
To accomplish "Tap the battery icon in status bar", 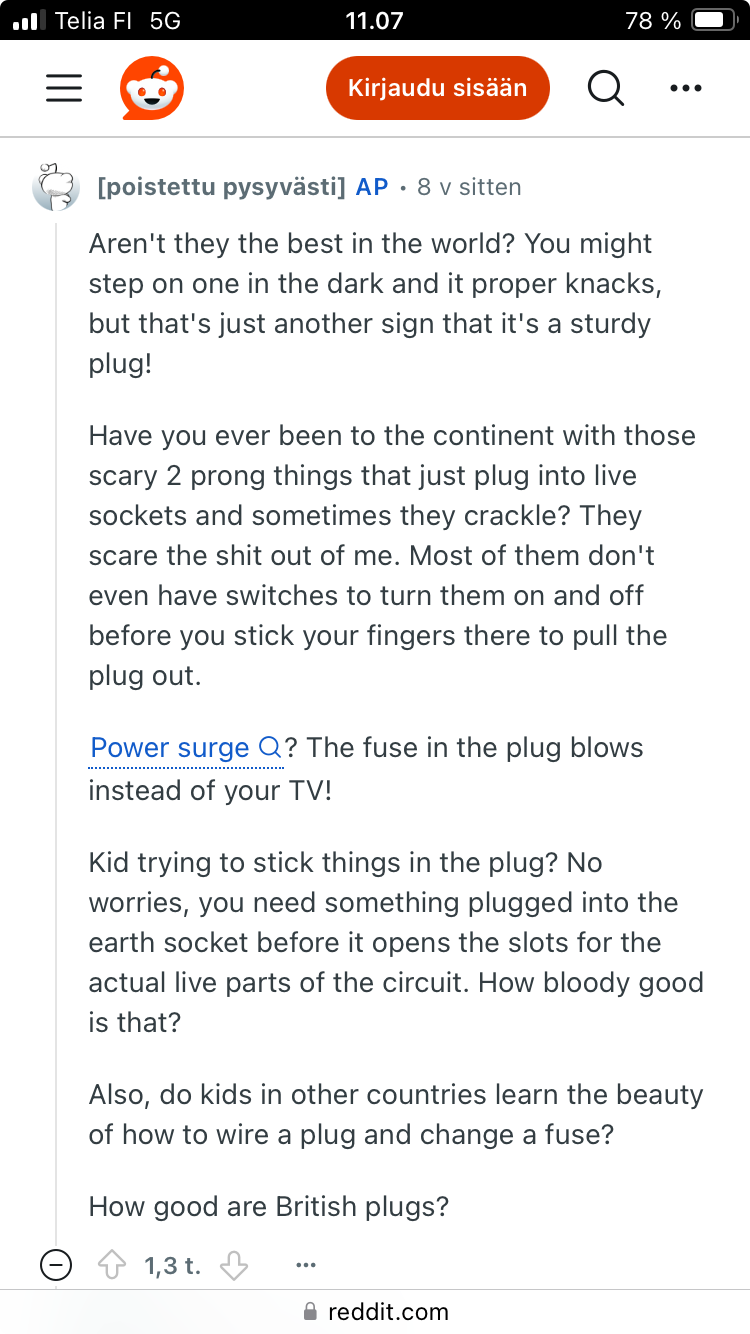I will tap(713, 20).
